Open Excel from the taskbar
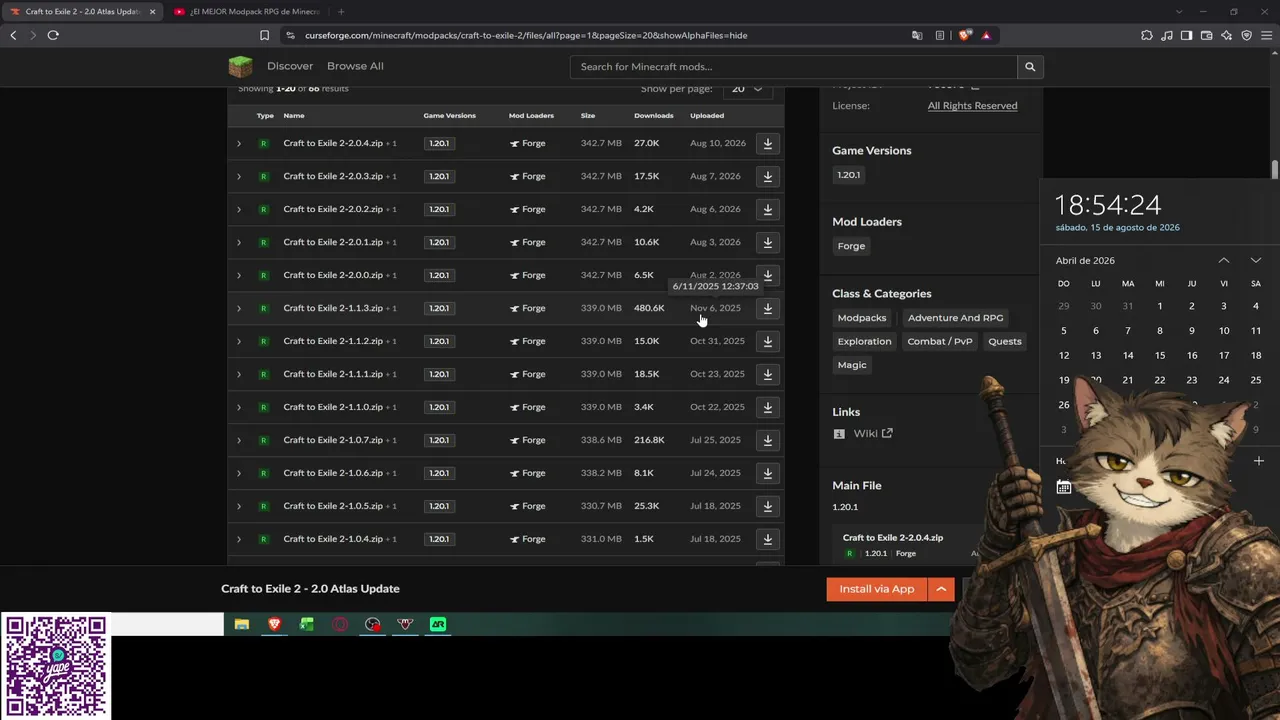Image resolution: width=1280 pixels, height=720 pixels. (307, 624)
